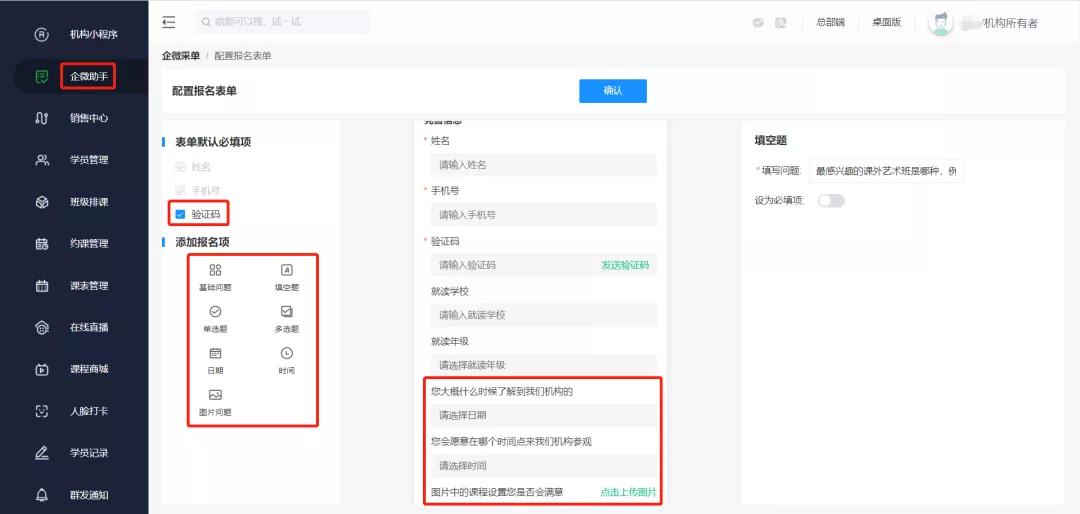This screenshot has width=1080, height=514.
Task: Click the top search input box
Action: coord(282,22)
